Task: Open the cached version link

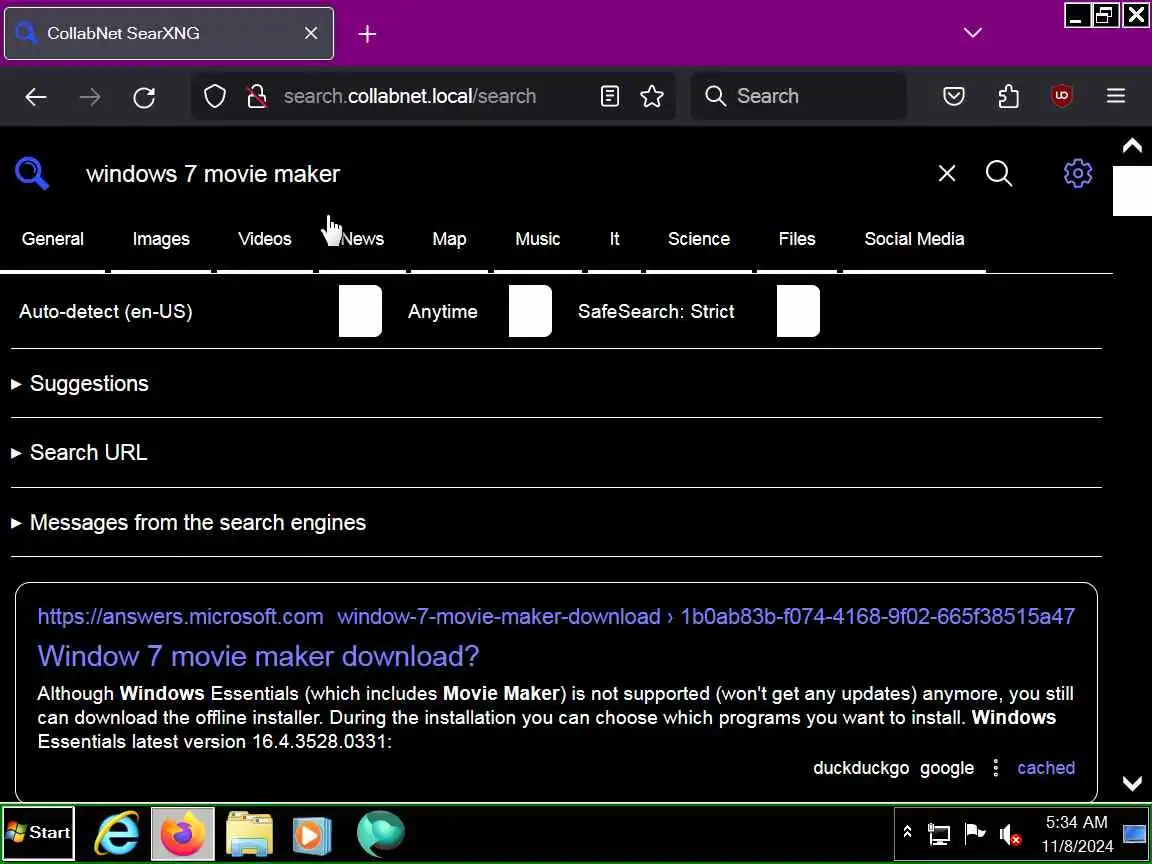Action: (1045, 768)
